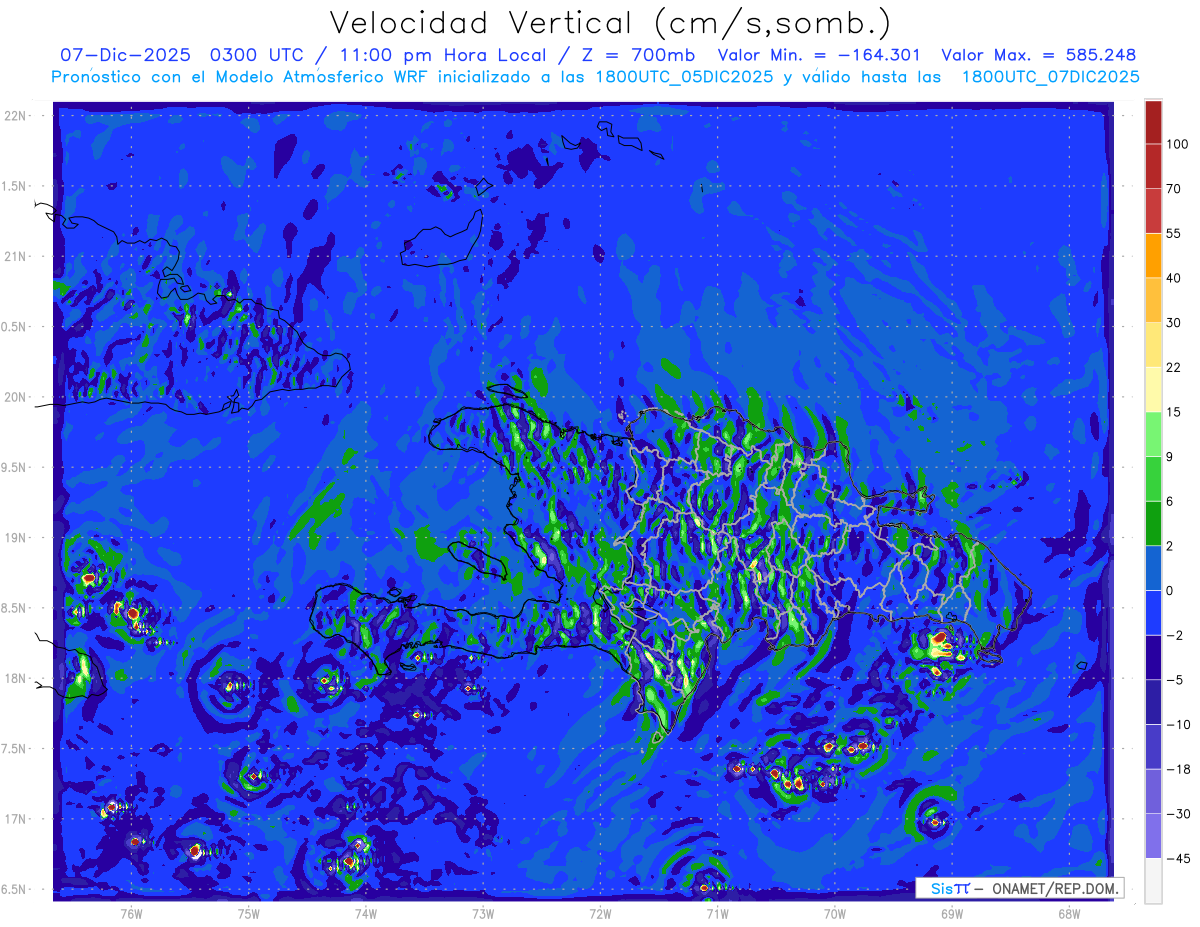The width and height of the screenshot is (1200, 927).
Task: Click the color bar label "100"
Action: tap(1178, 144)
